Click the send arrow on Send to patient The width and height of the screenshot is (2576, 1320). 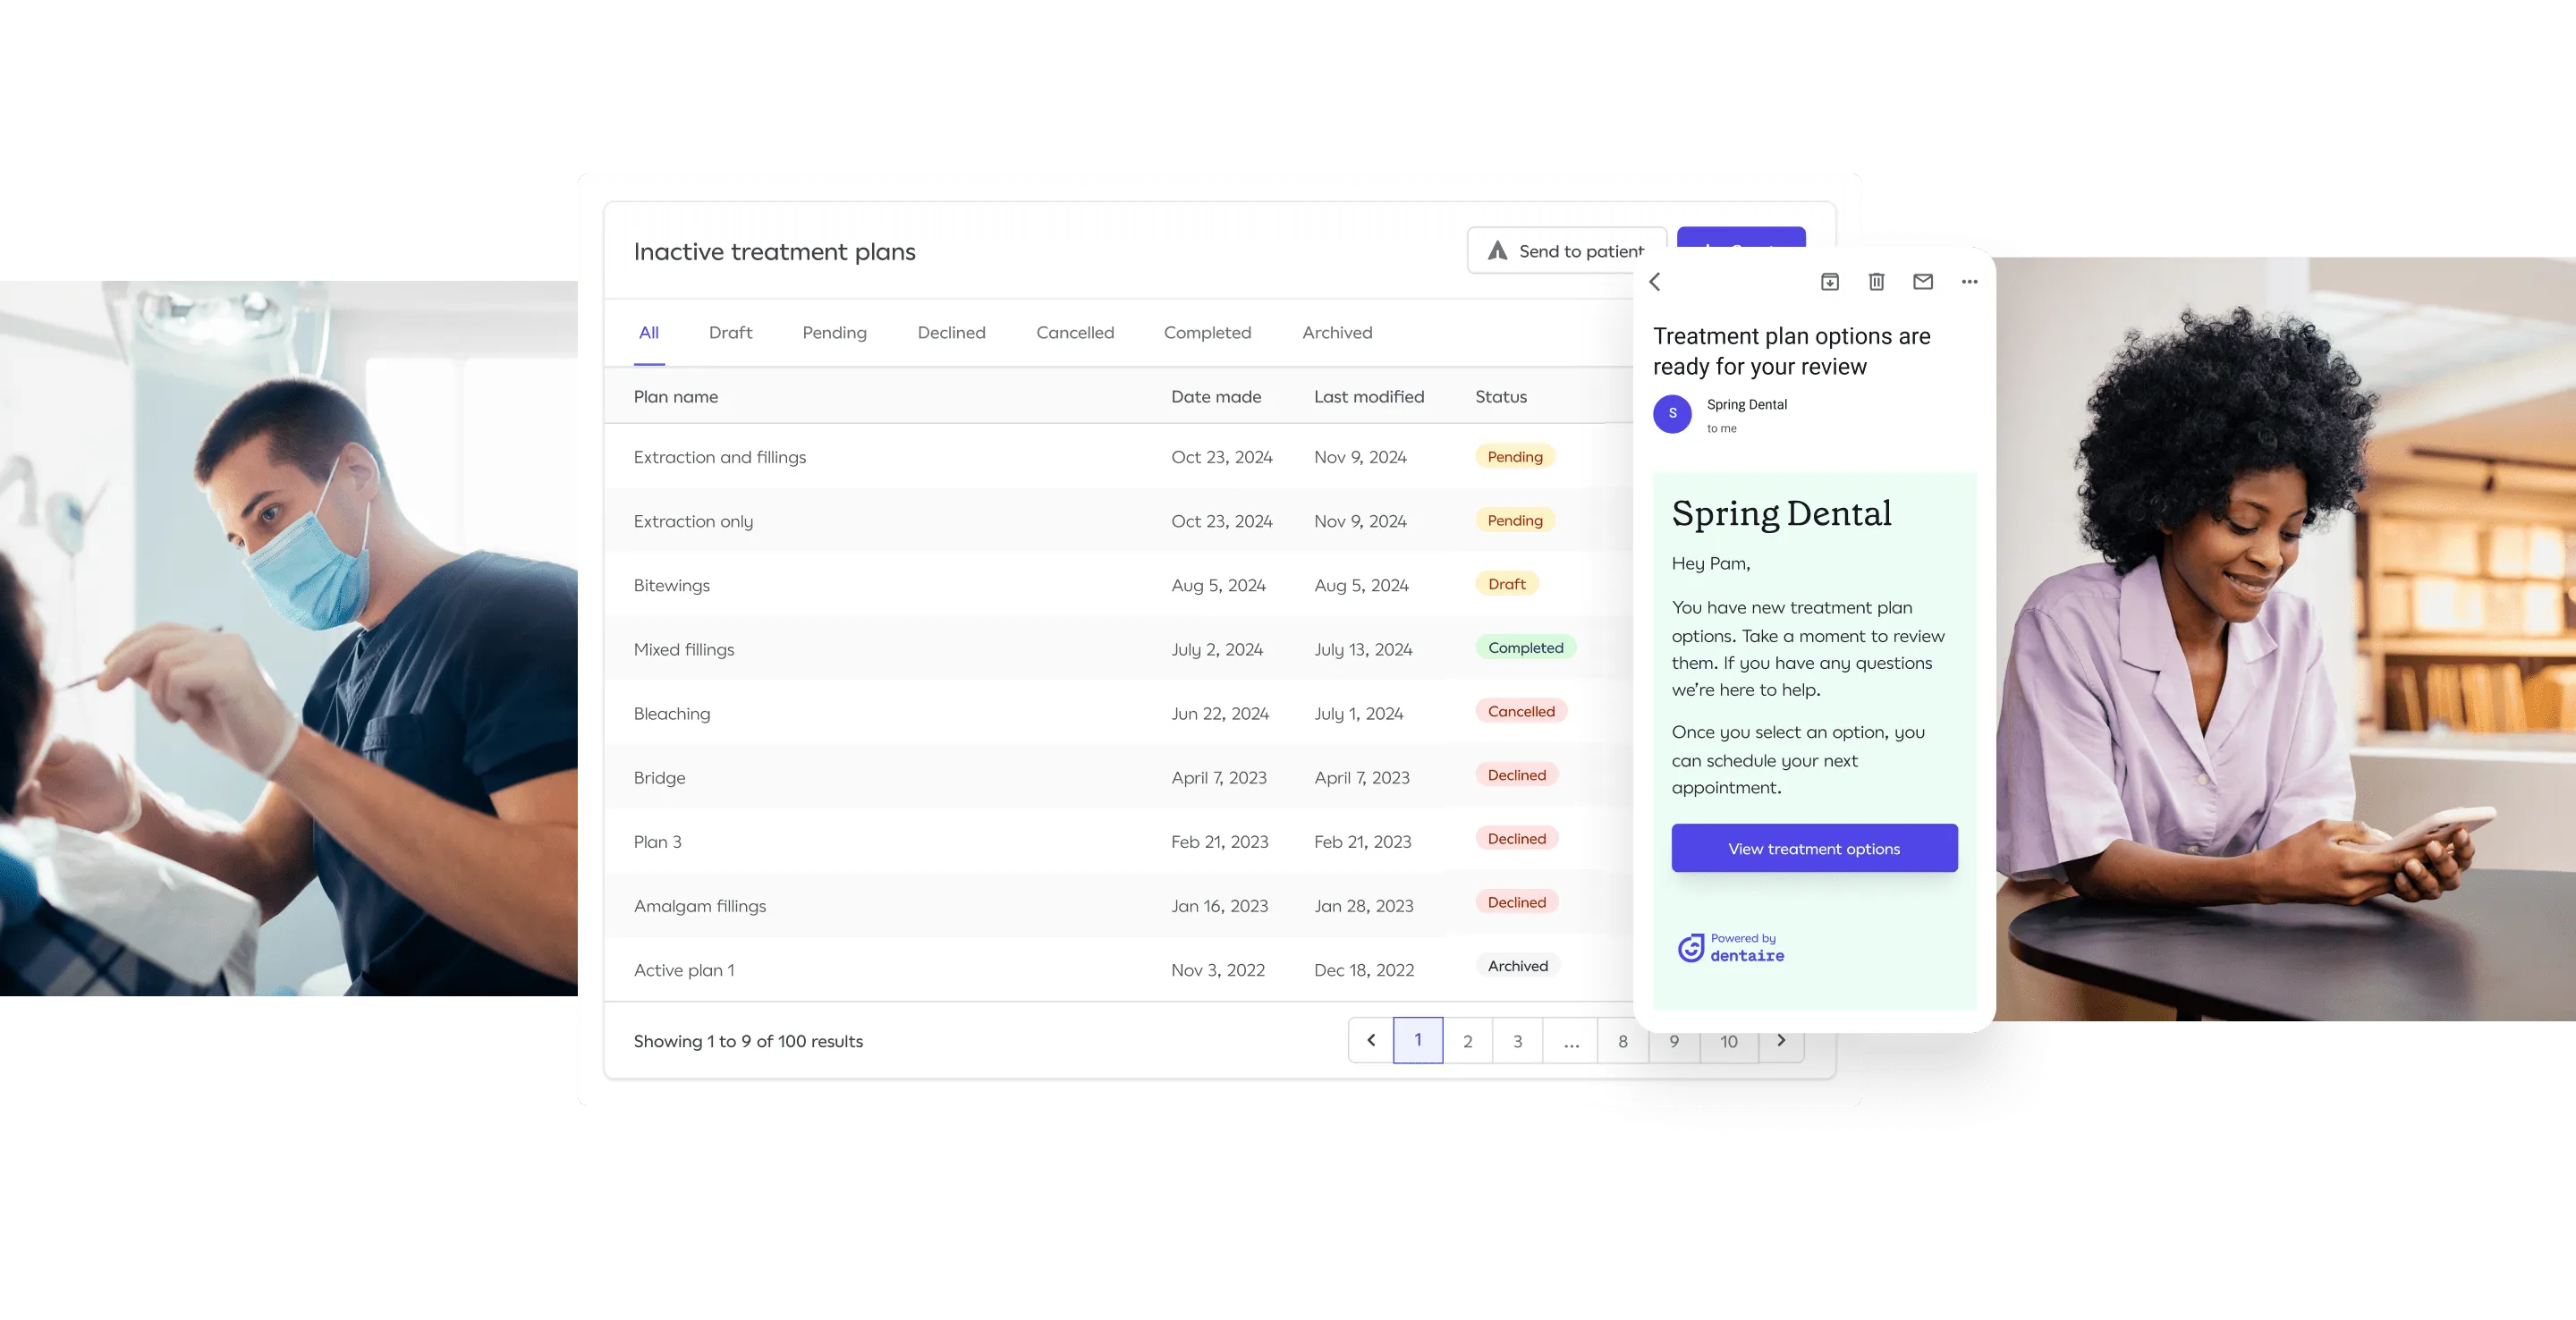[x=1497, y=251]
